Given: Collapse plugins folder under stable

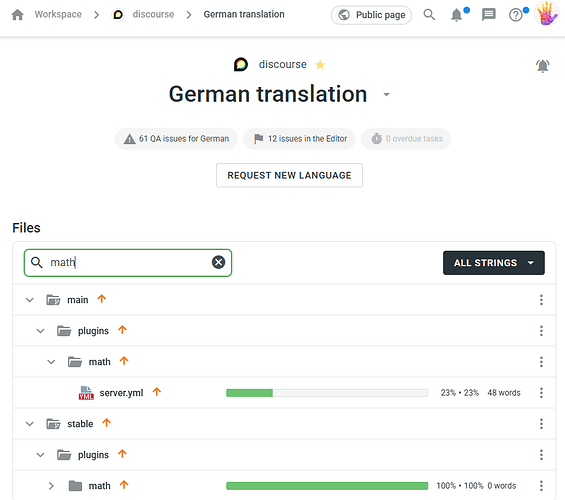Looking at the screenshot, I should 40,455.
